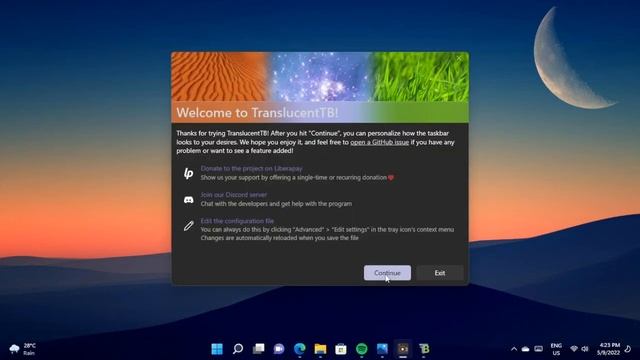640x360 pixels.
Task: Click the focus assist moon tray icon
Action: pyautogui.click(x=629, y=349)
